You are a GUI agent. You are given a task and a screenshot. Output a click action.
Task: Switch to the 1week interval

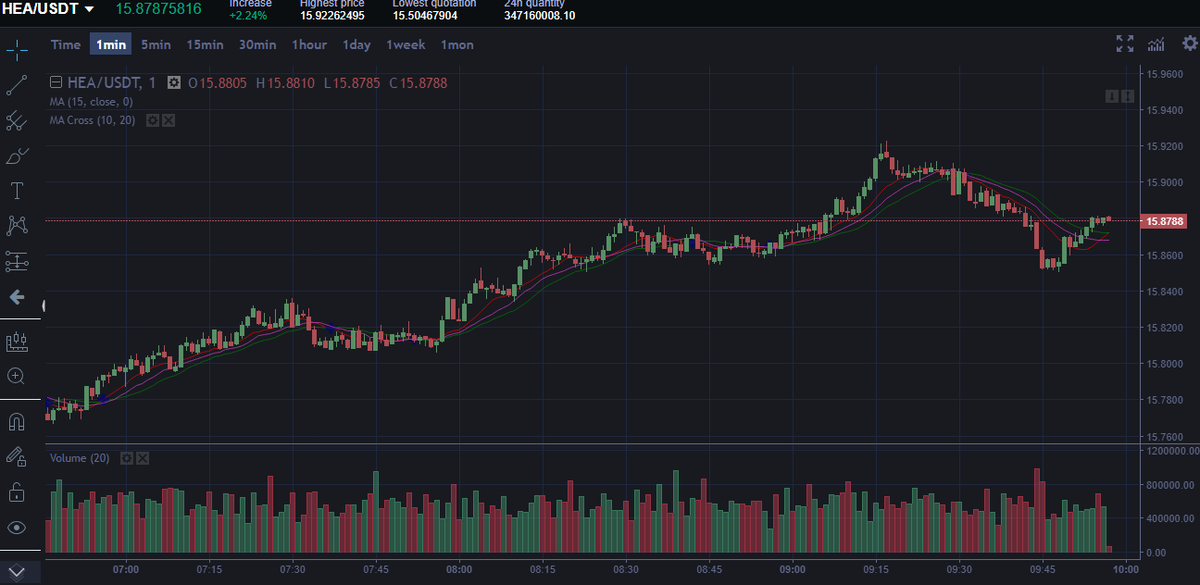pos(406,44)
